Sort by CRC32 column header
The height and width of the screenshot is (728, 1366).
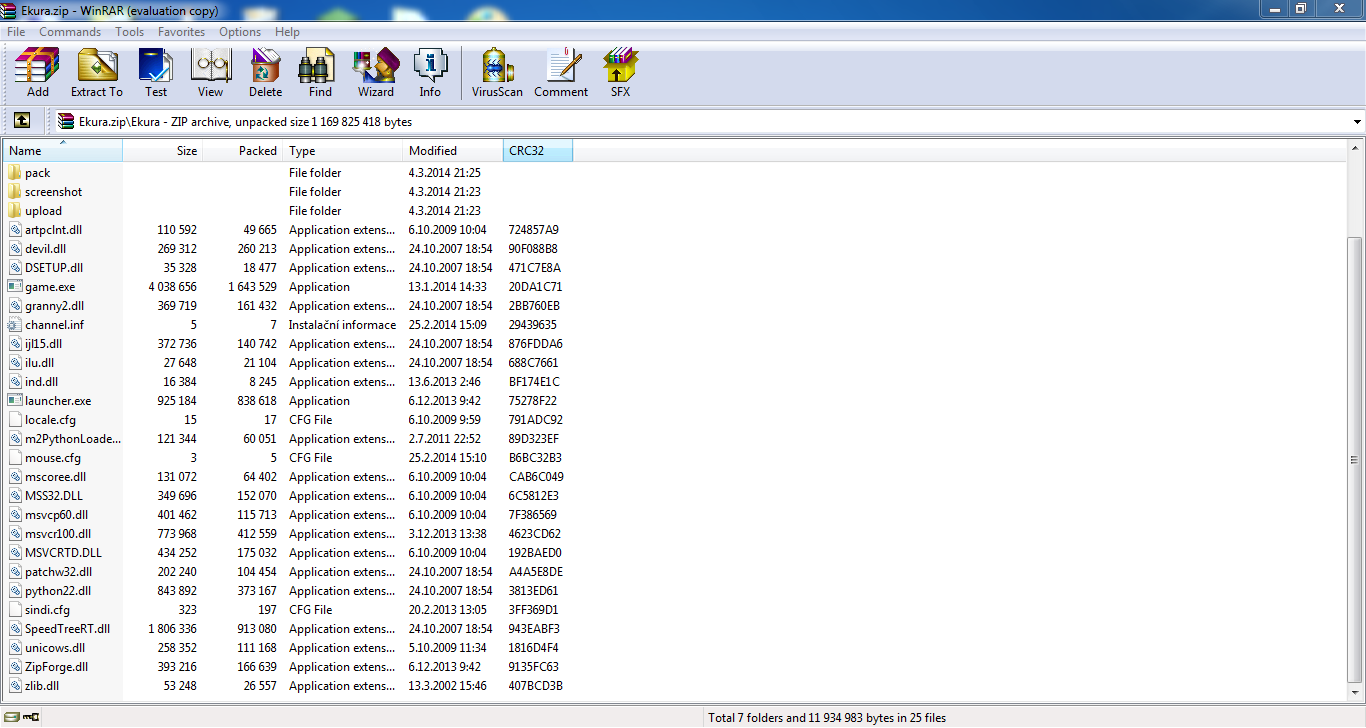[x=537, y=151]
